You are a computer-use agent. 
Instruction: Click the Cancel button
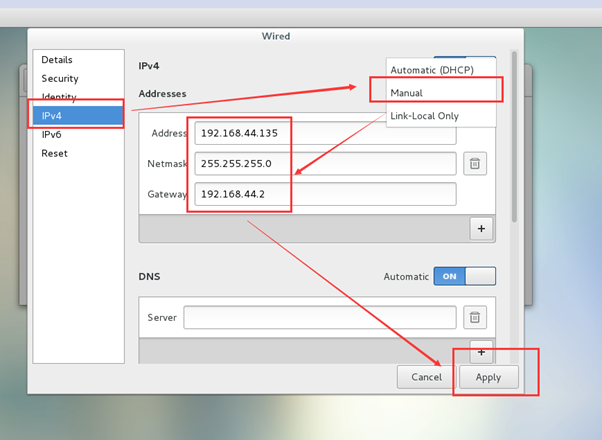427,377
